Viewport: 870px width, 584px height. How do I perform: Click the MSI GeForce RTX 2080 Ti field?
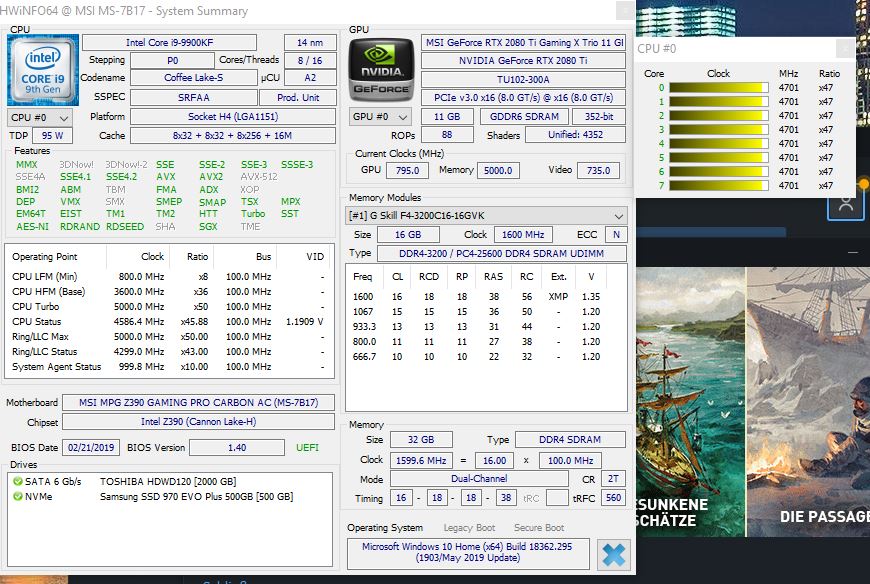pyautogui.click(x=523, y=43)
